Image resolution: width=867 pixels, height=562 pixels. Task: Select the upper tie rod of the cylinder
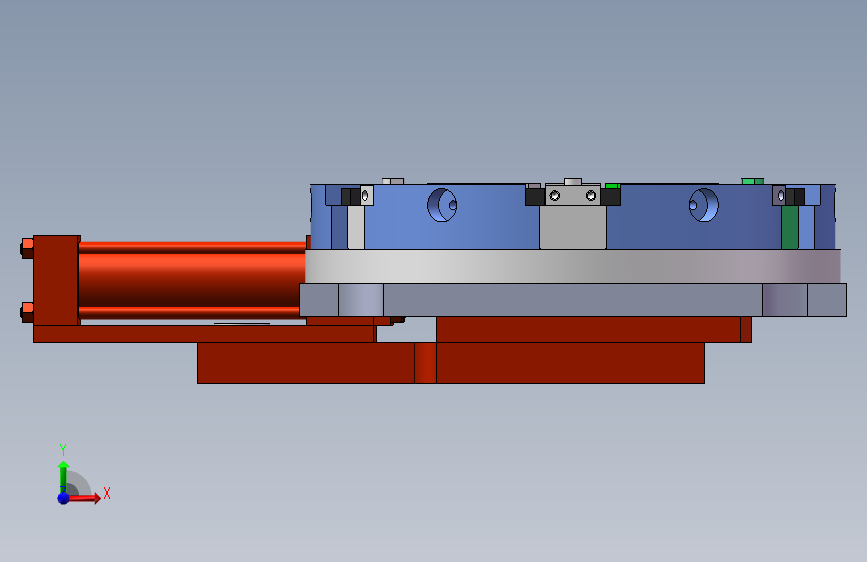click(x=192, y=248)
